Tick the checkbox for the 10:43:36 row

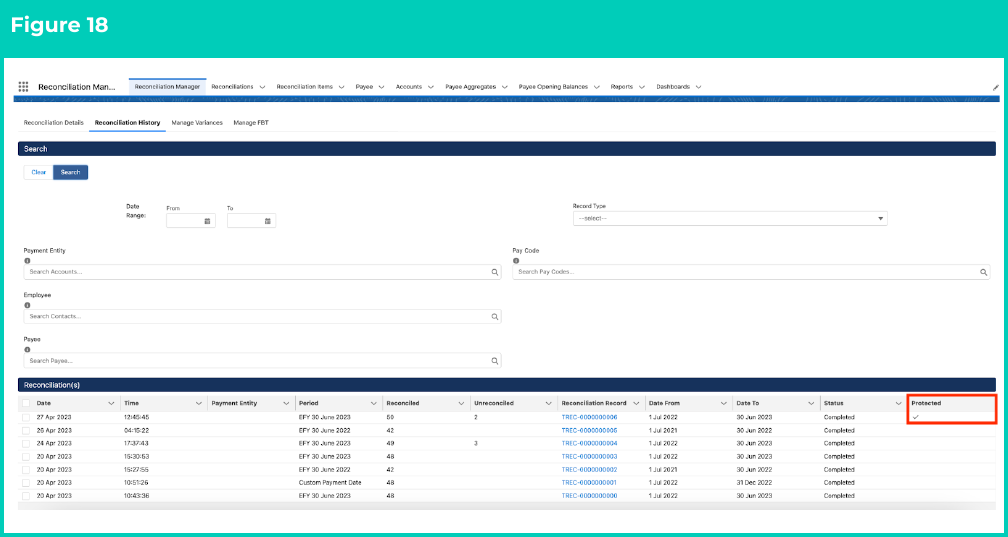pos(26,496)
